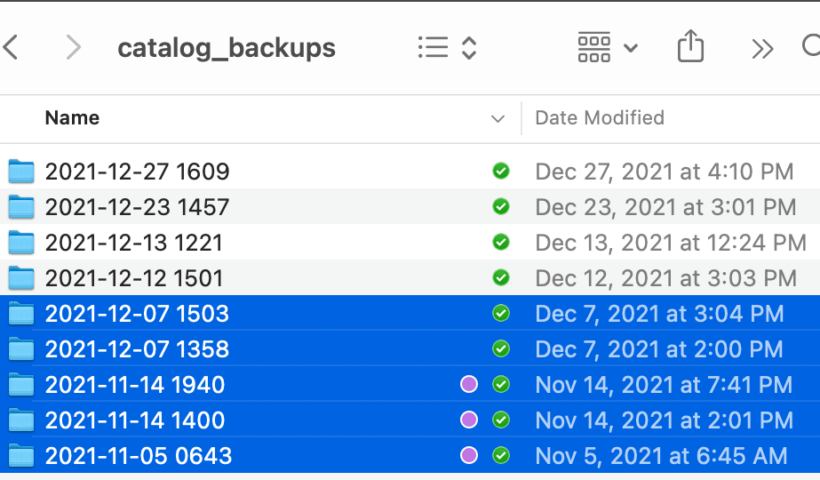Click the folder icon of 2021-11-14 1400

21,420
